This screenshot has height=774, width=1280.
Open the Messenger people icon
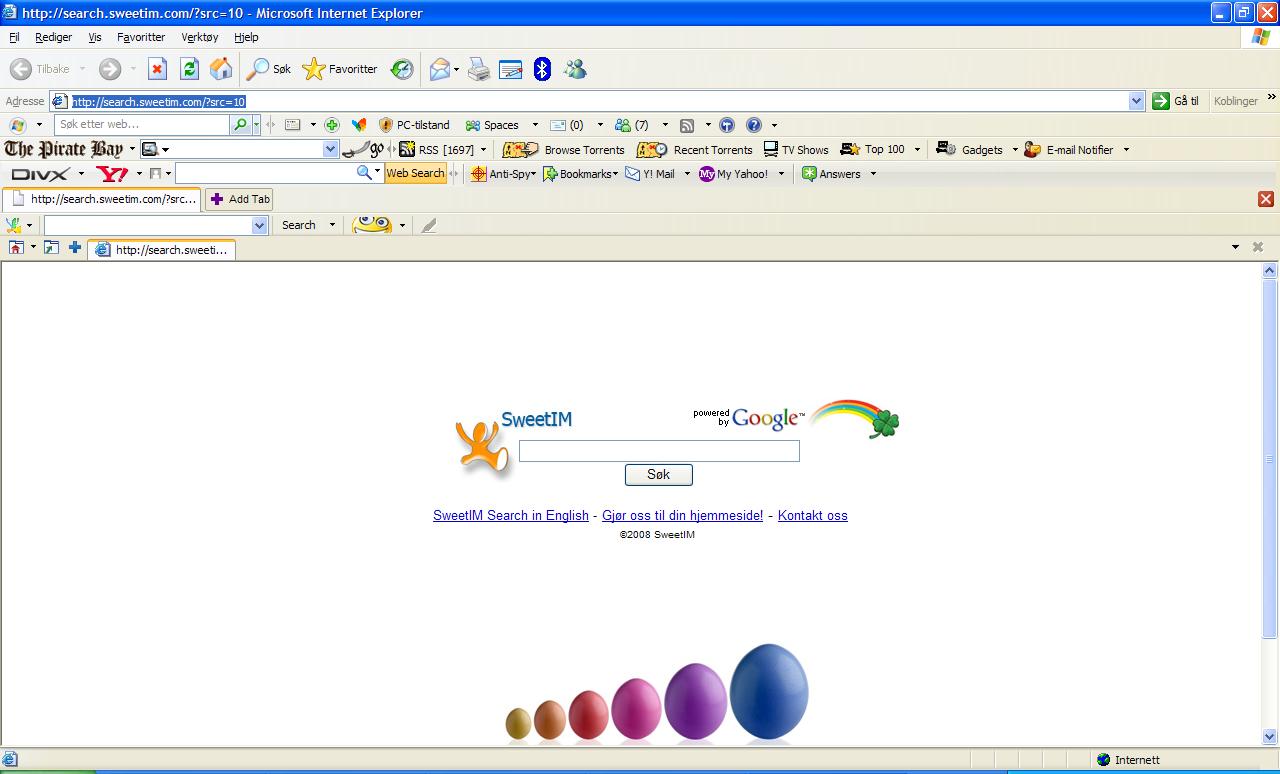(x=575, y=69)
